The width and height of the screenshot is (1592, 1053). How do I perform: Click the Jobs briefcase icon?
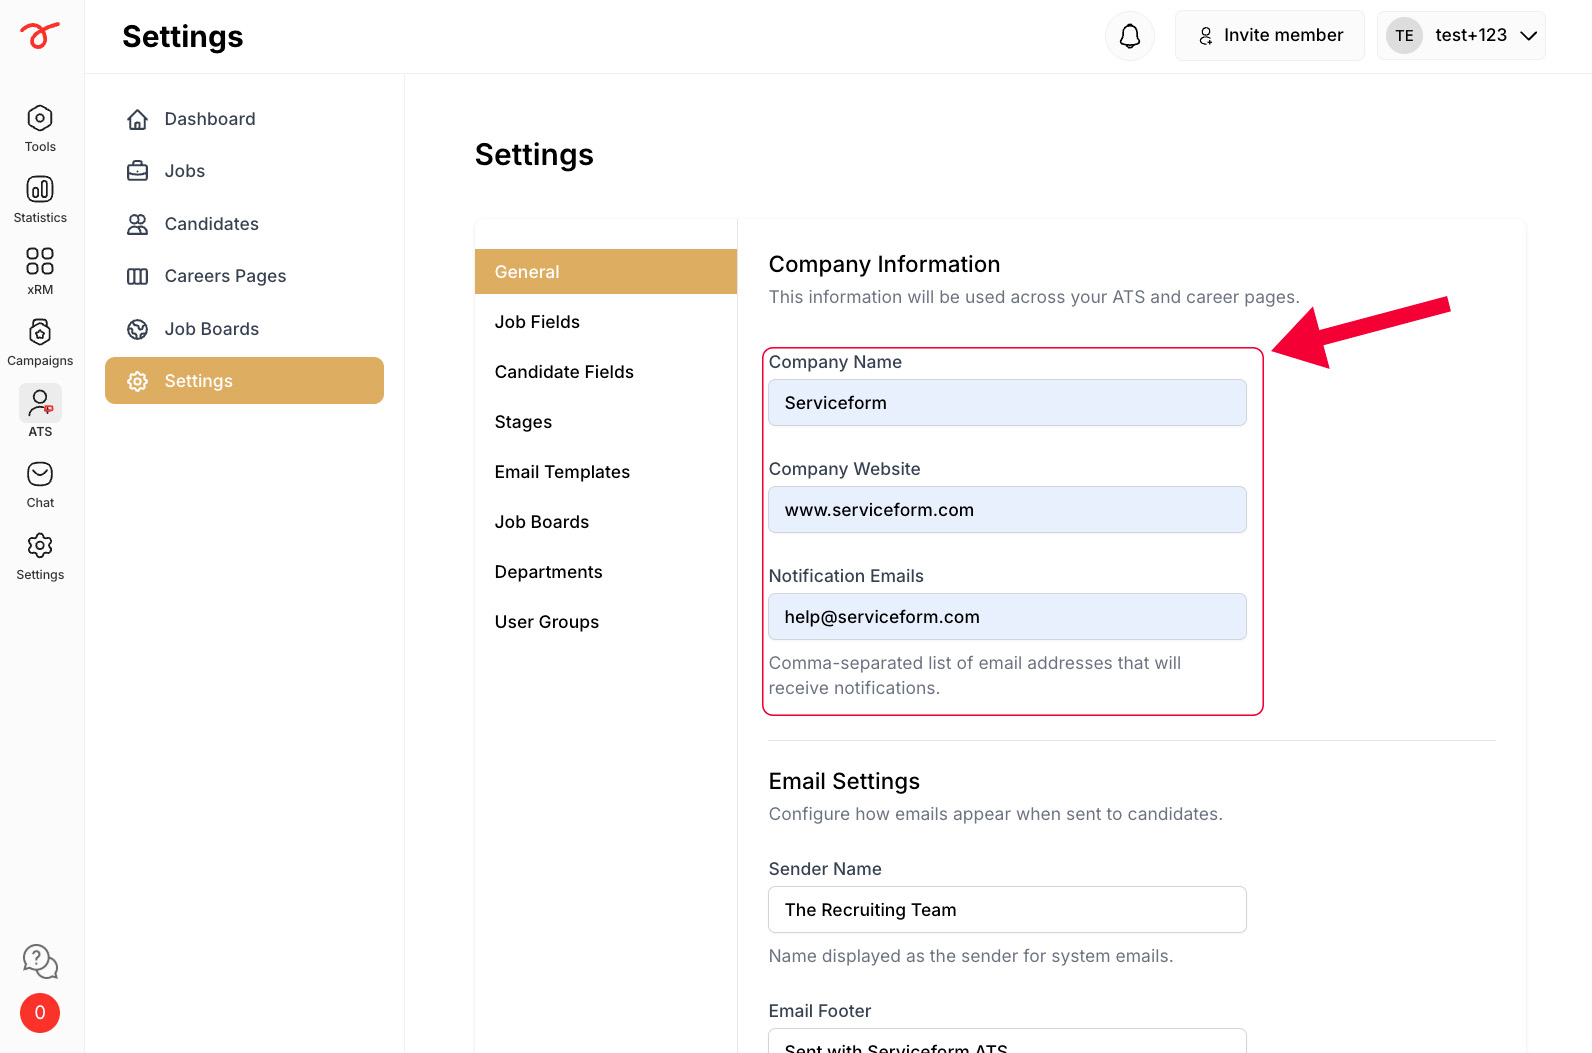click(x=138, y=171)
